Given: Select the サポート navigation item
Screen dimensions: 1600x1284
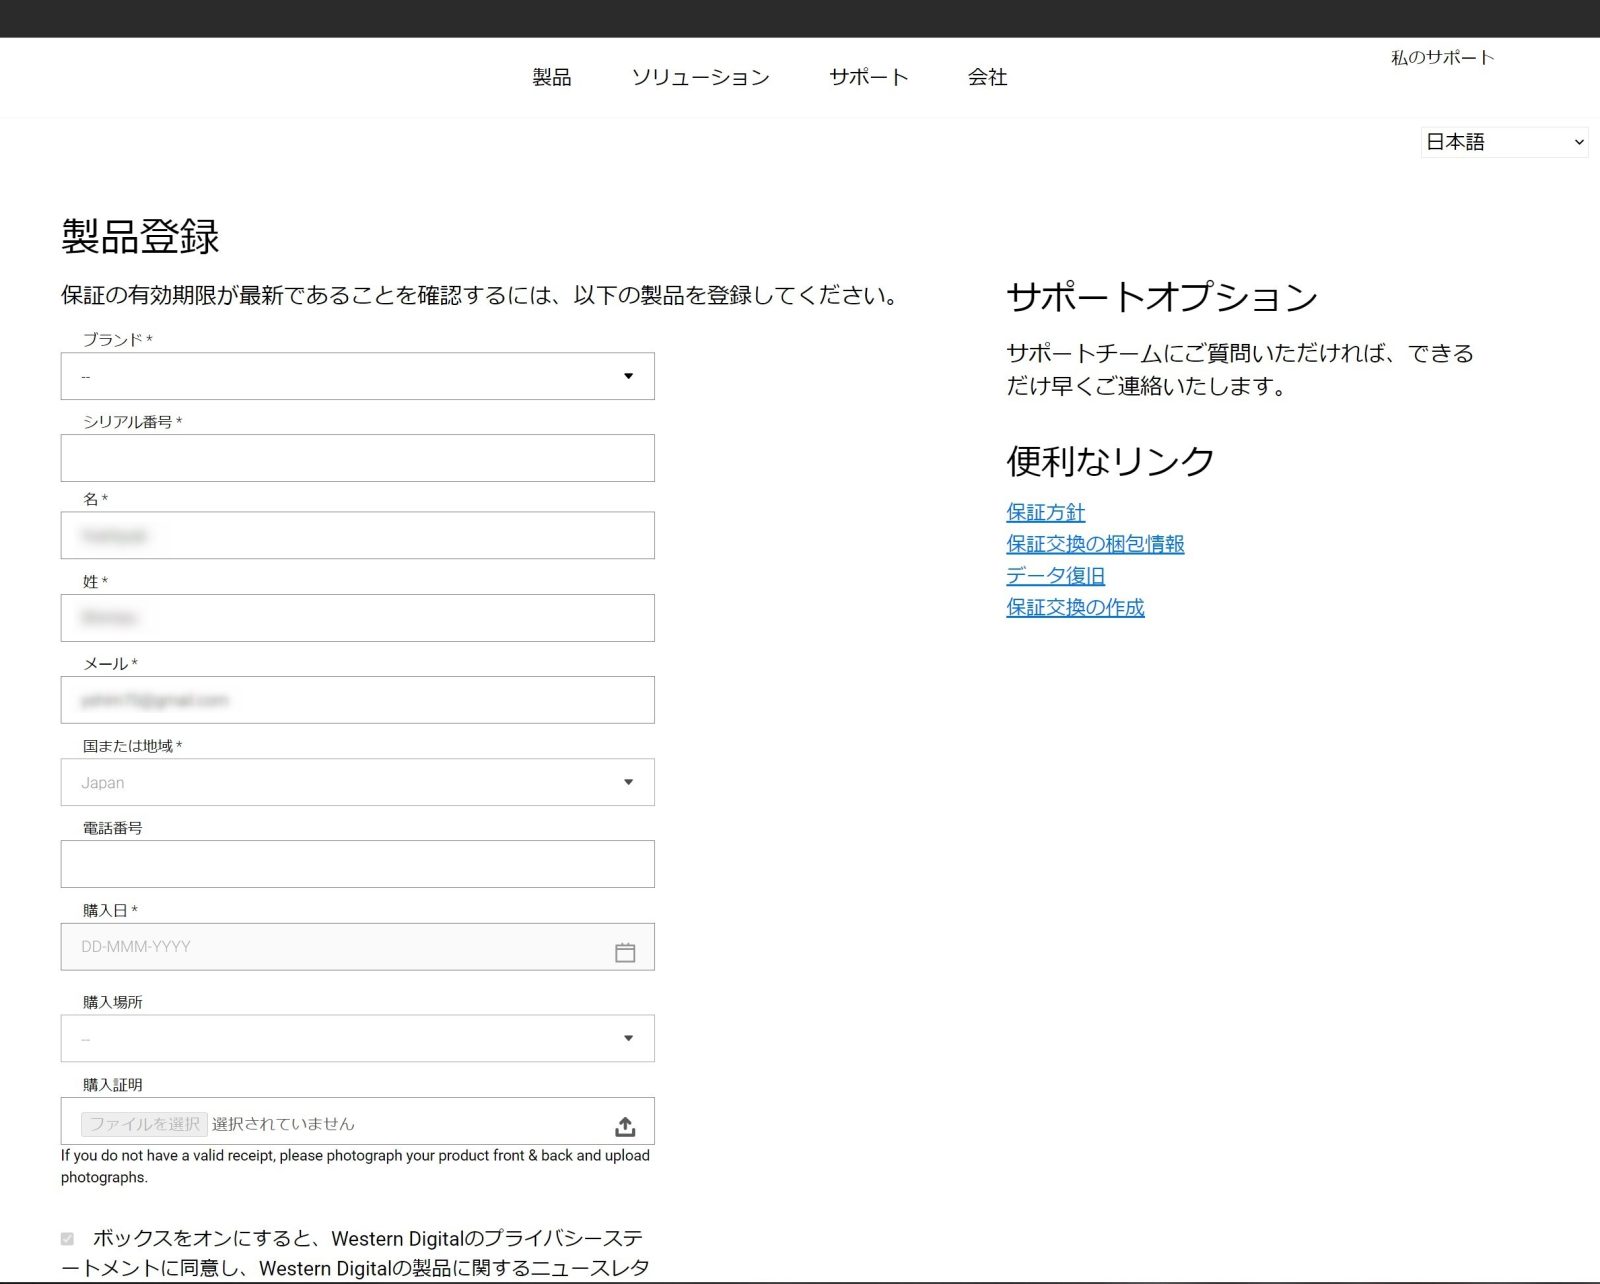Looking at the screenshot, I should 868,77.
